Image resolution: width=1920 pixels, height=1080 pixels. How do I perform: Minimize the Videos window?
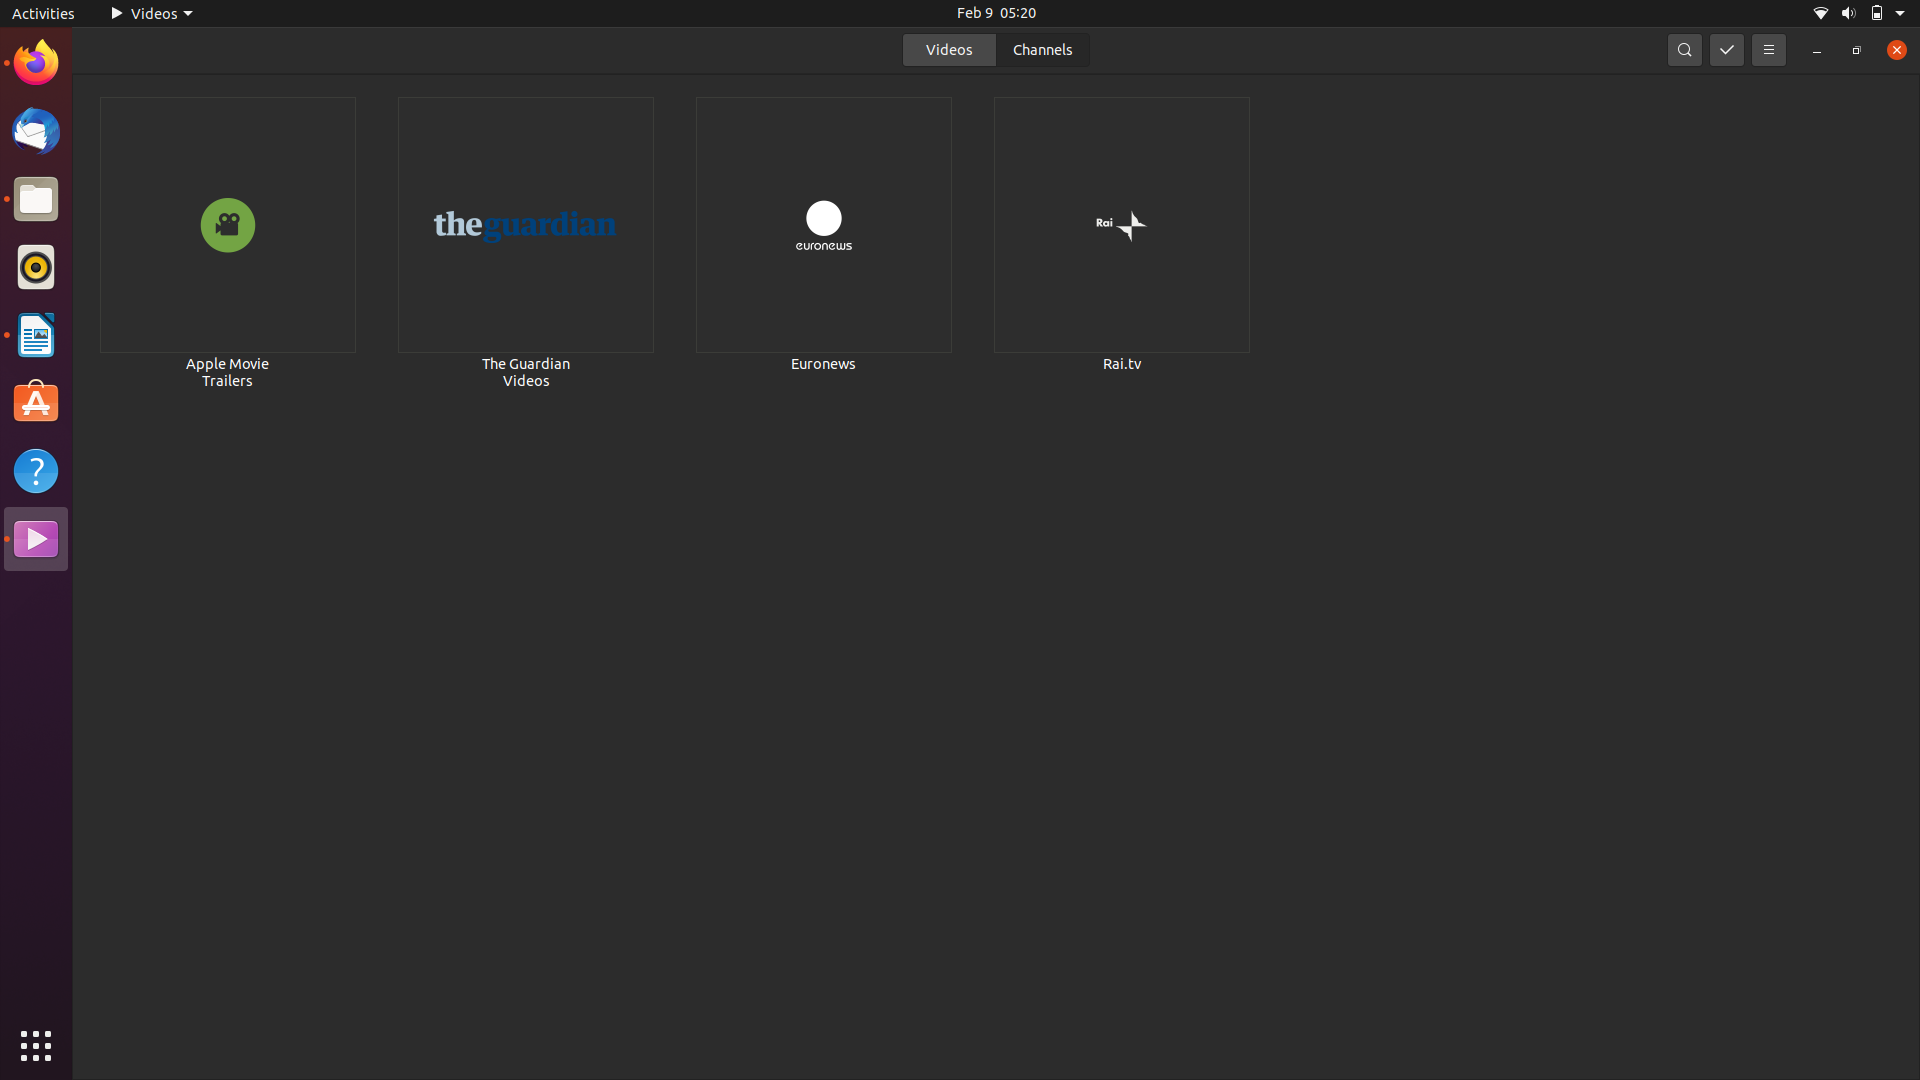coord(1816,50)
